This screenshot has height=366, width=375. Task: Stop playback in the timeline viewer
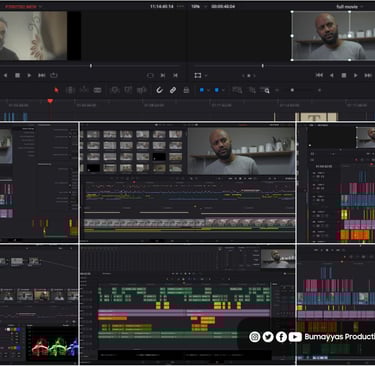click(x=344, y=76)
